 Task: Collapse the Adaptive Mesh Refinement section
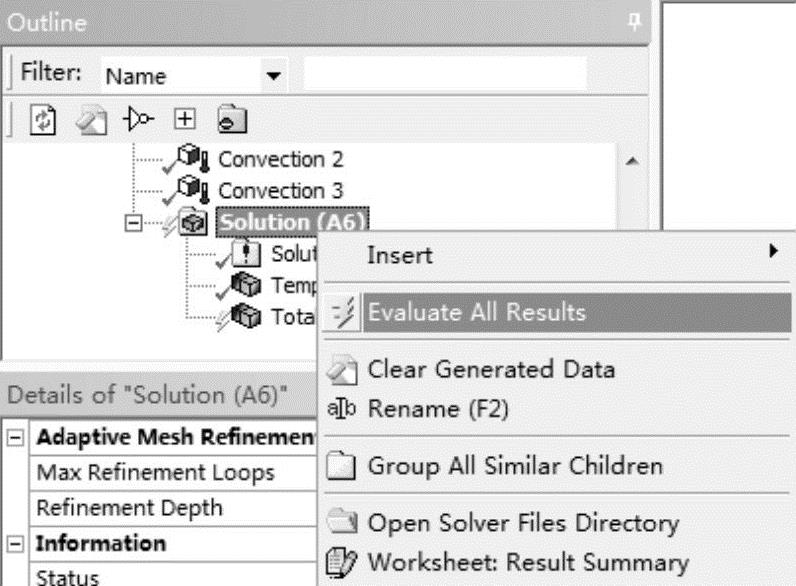(15, 437)
